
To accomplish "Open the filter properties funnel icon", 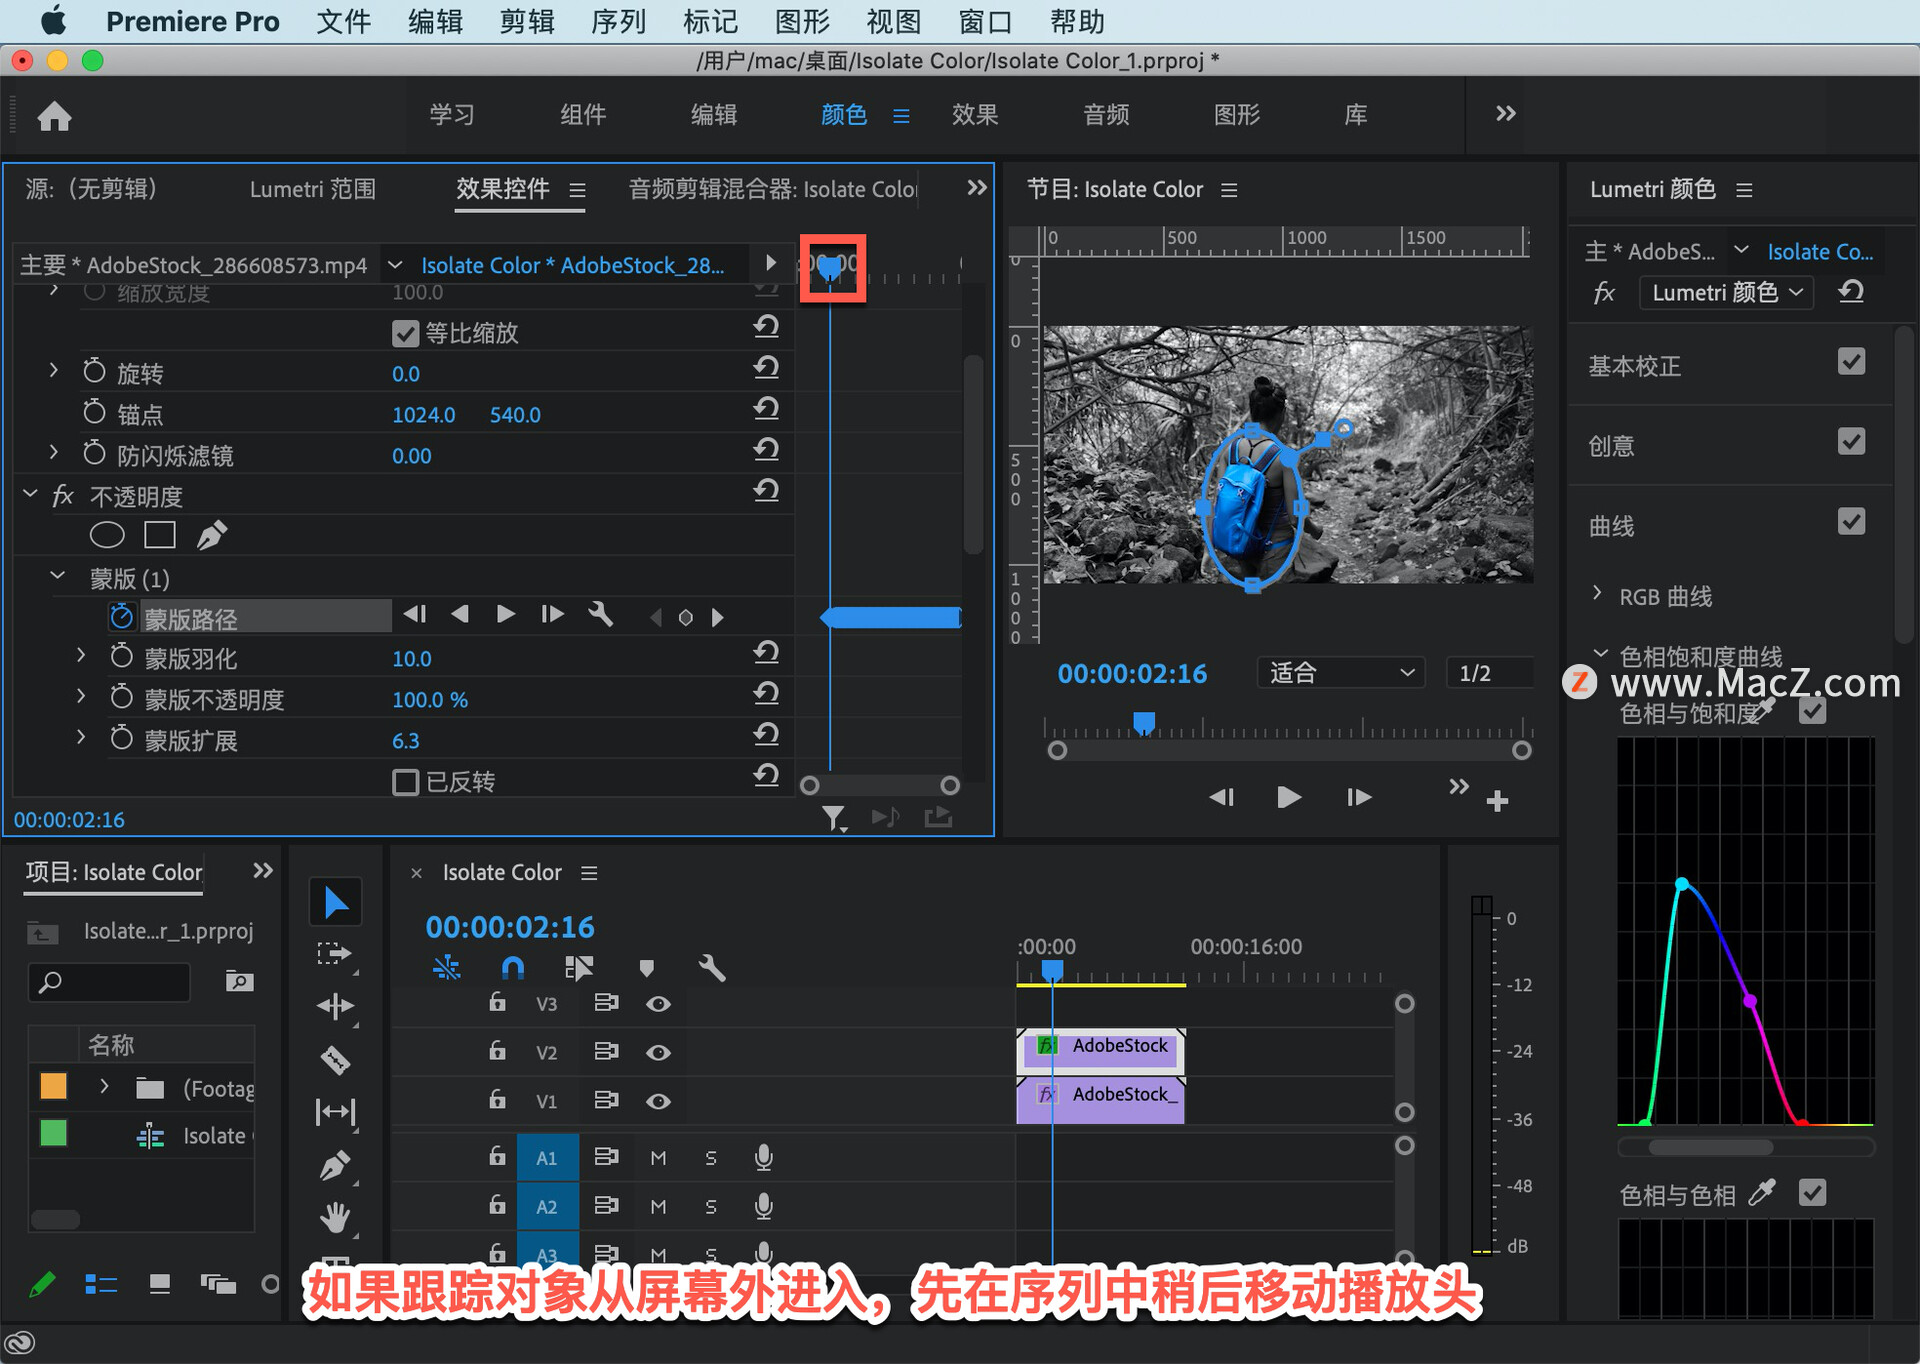I will 834,819.
